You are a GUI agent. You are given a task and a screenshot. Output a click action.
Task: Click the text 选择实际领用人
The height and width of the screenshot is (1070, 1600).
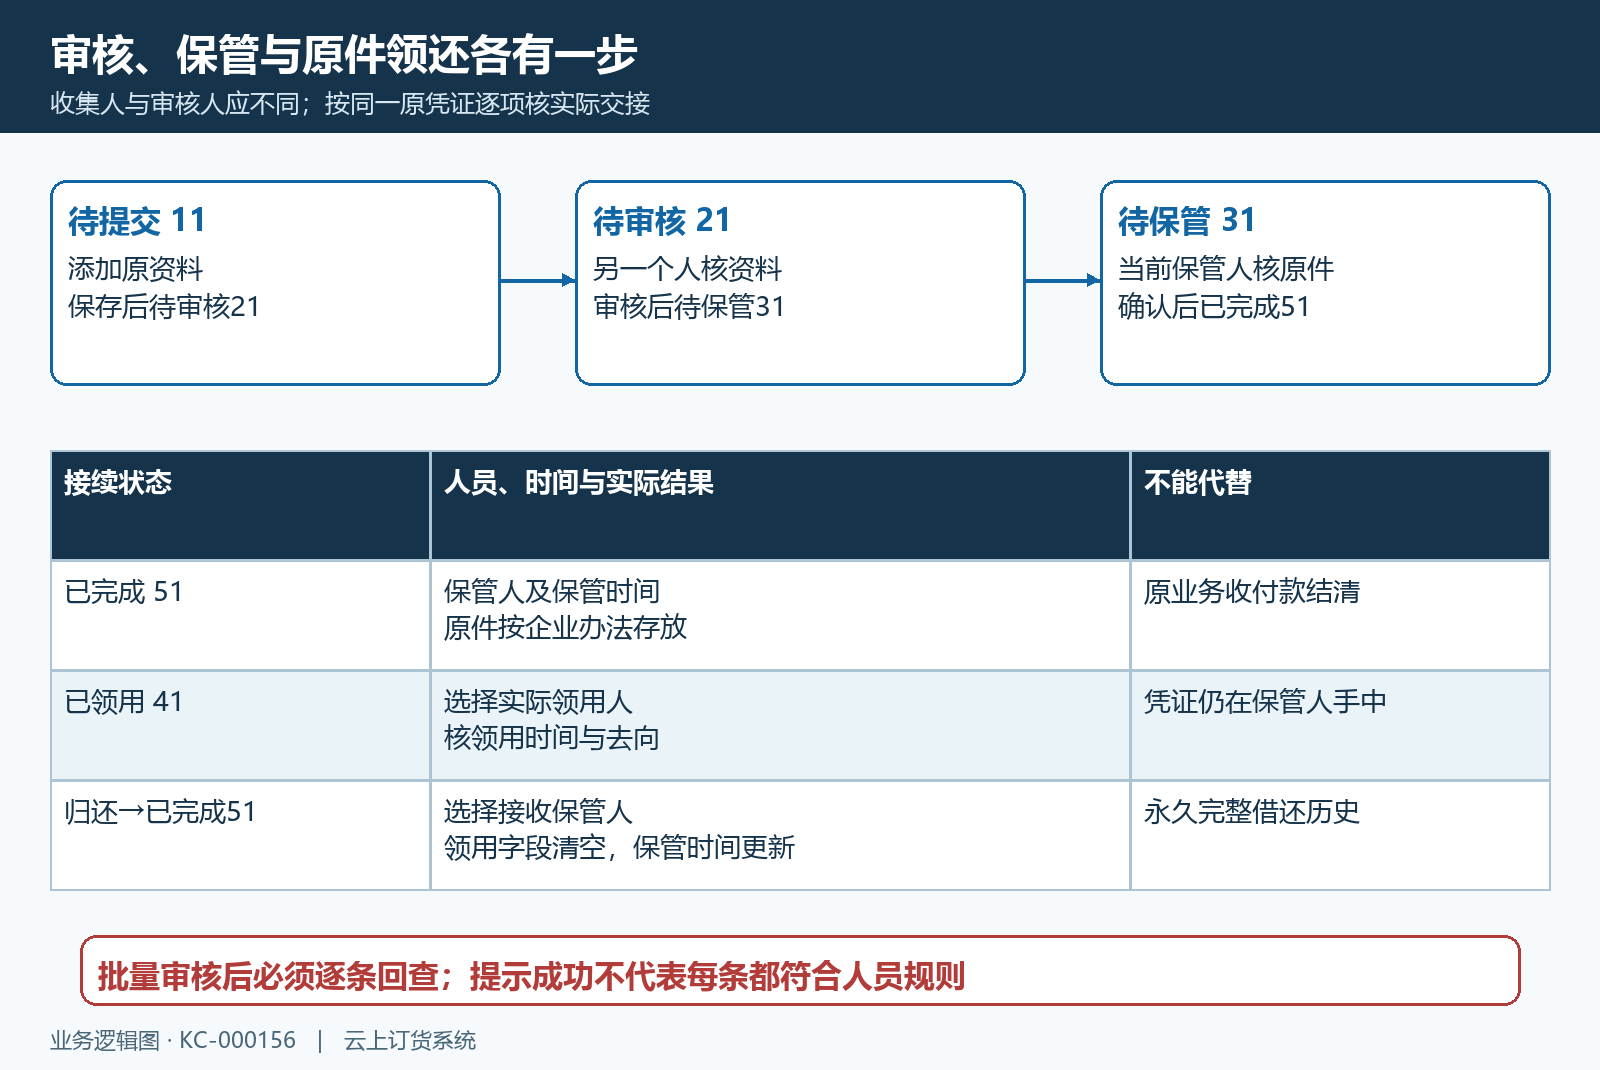coord(538,702)
